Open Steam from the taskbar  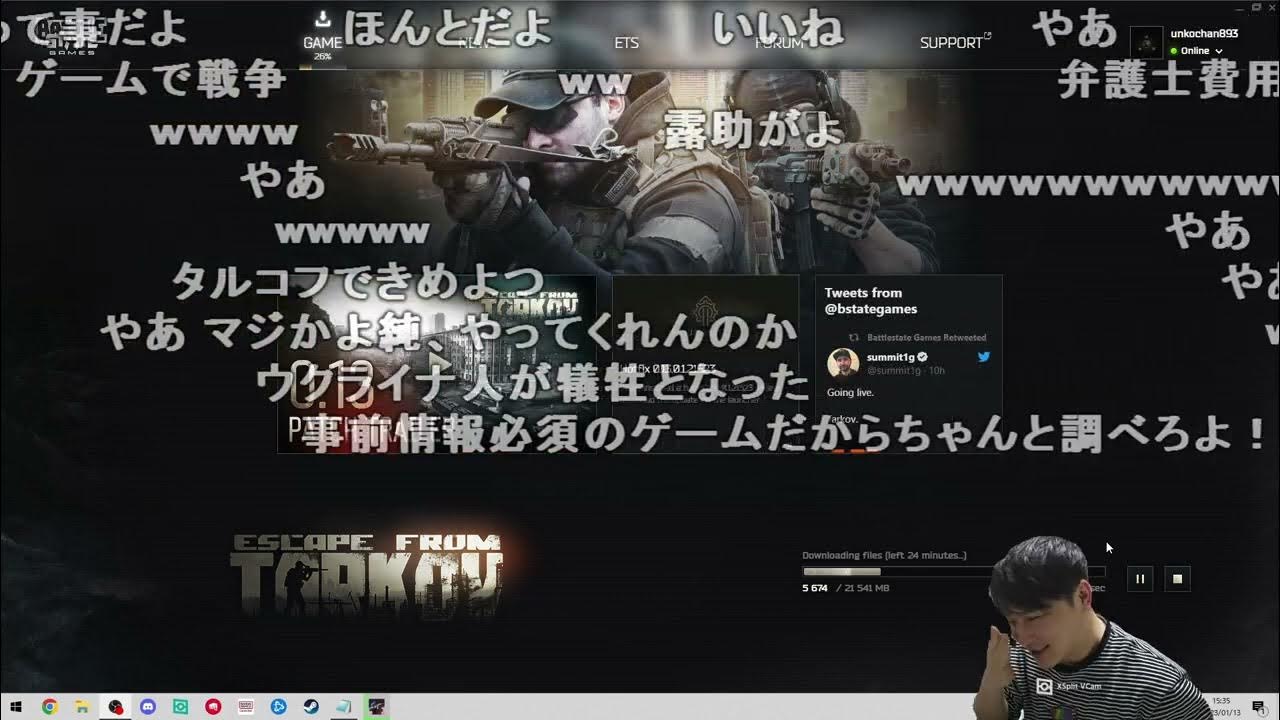pyautogui.click(x=311, y=707)
